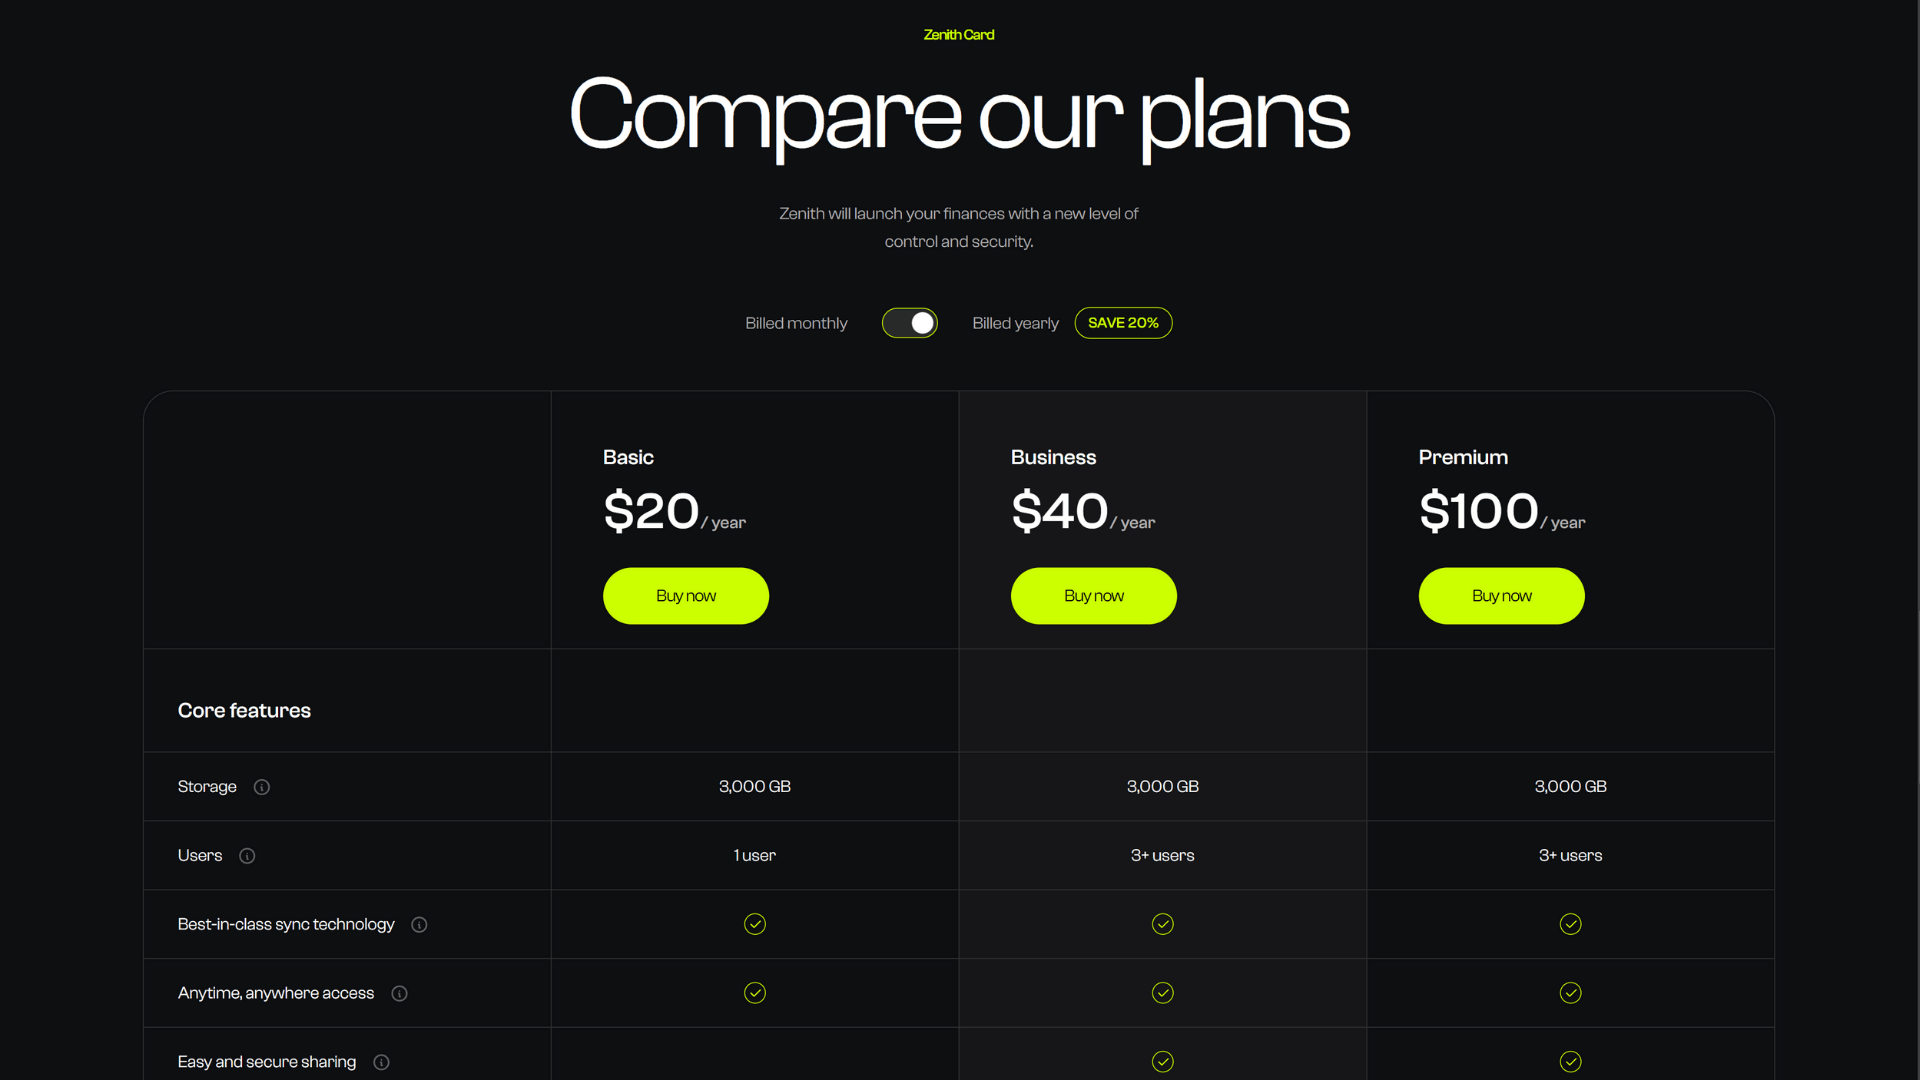Click the SAVE 20% badge
The height and width of the screenshot is (1080, 1920).
pyautogui.click(x=1123, y=323)
